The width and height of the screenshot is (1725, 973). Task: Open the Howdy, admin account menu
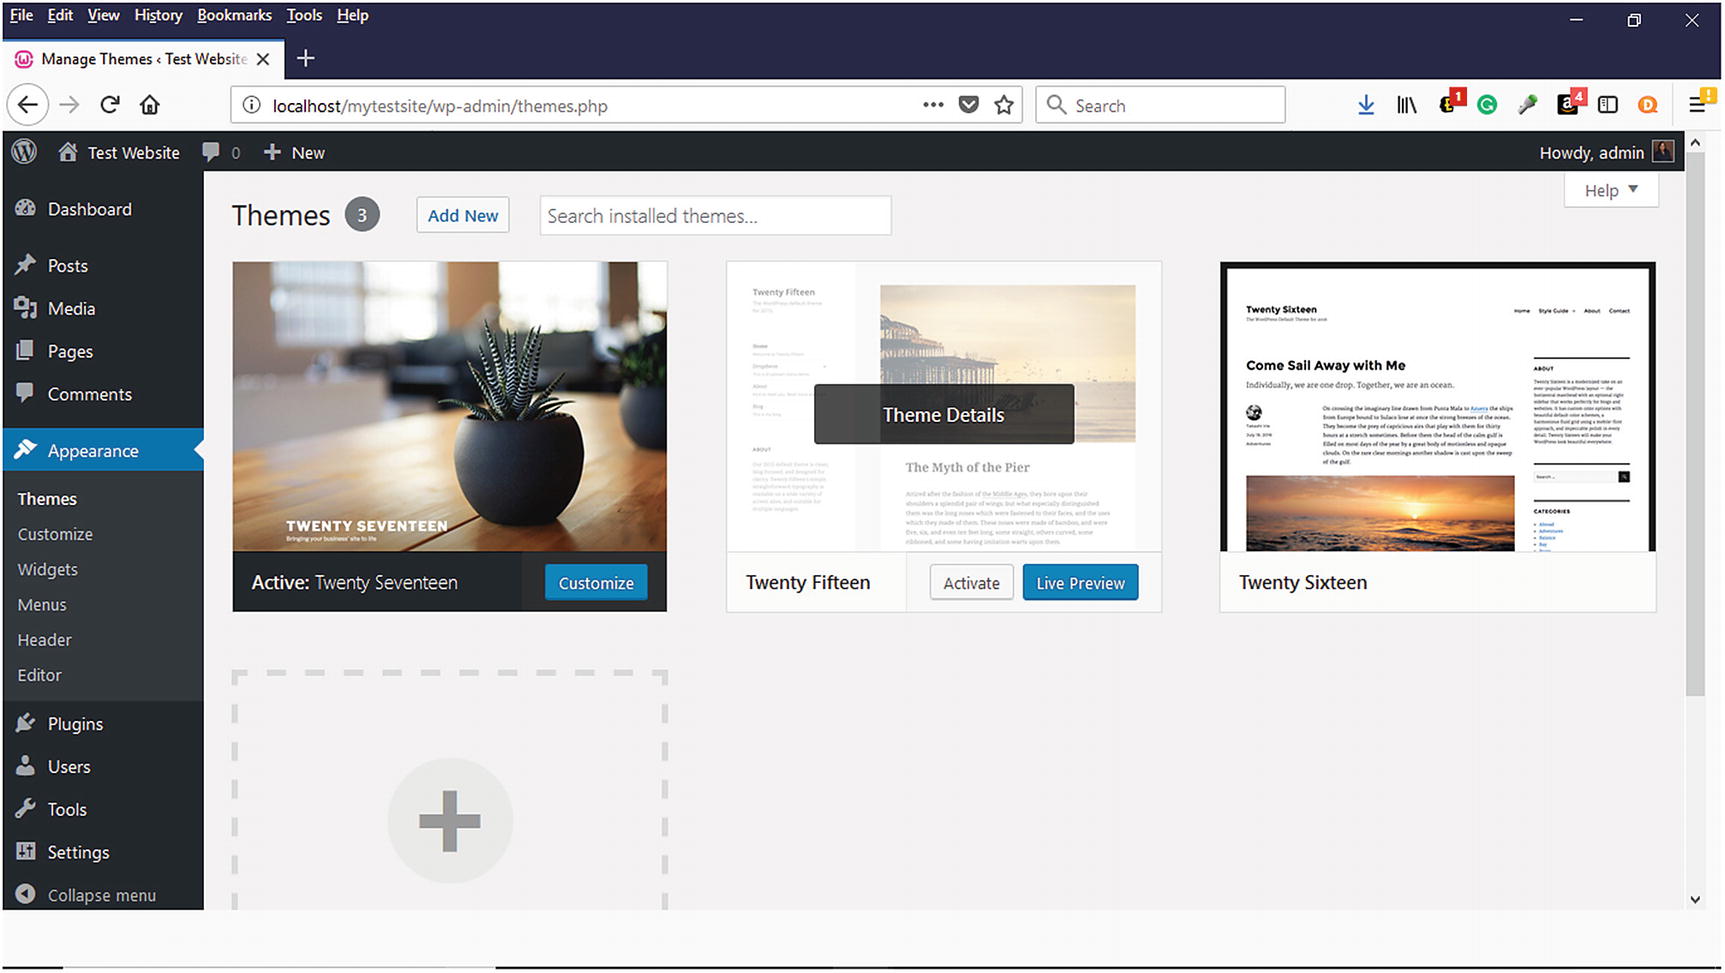[x=1606, y=152]
